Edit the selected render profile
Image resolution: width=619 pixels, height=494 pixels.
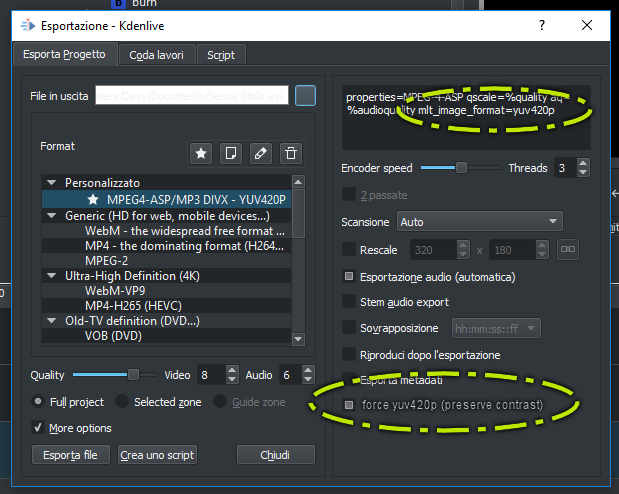click(x=261, y=153)
